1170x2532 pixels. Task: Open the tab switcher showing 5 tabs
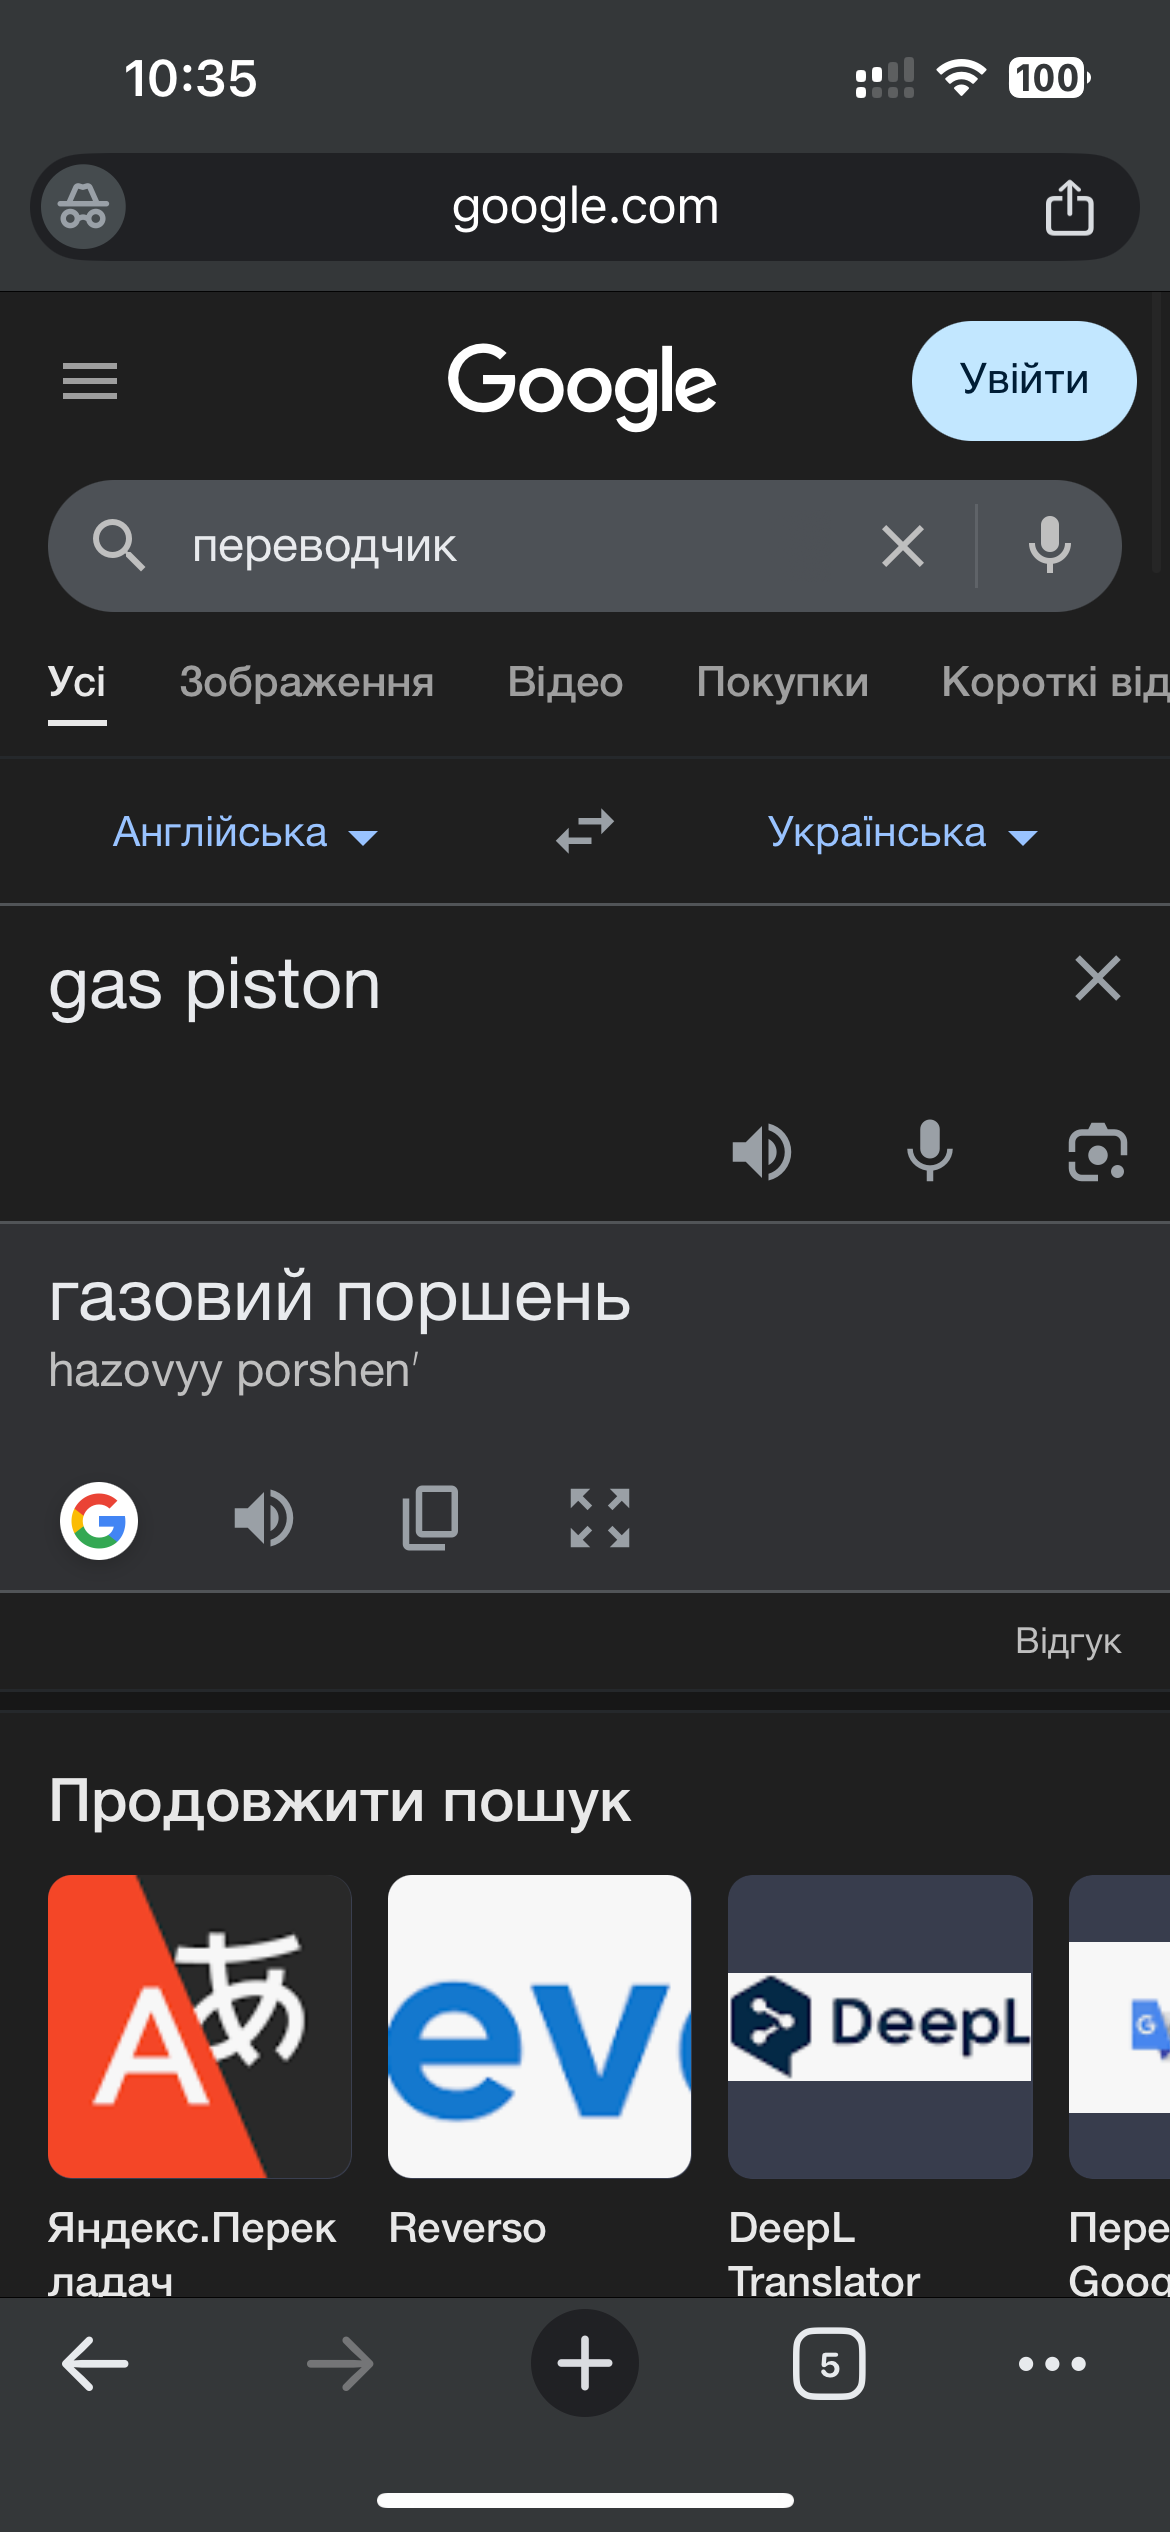829,2364
